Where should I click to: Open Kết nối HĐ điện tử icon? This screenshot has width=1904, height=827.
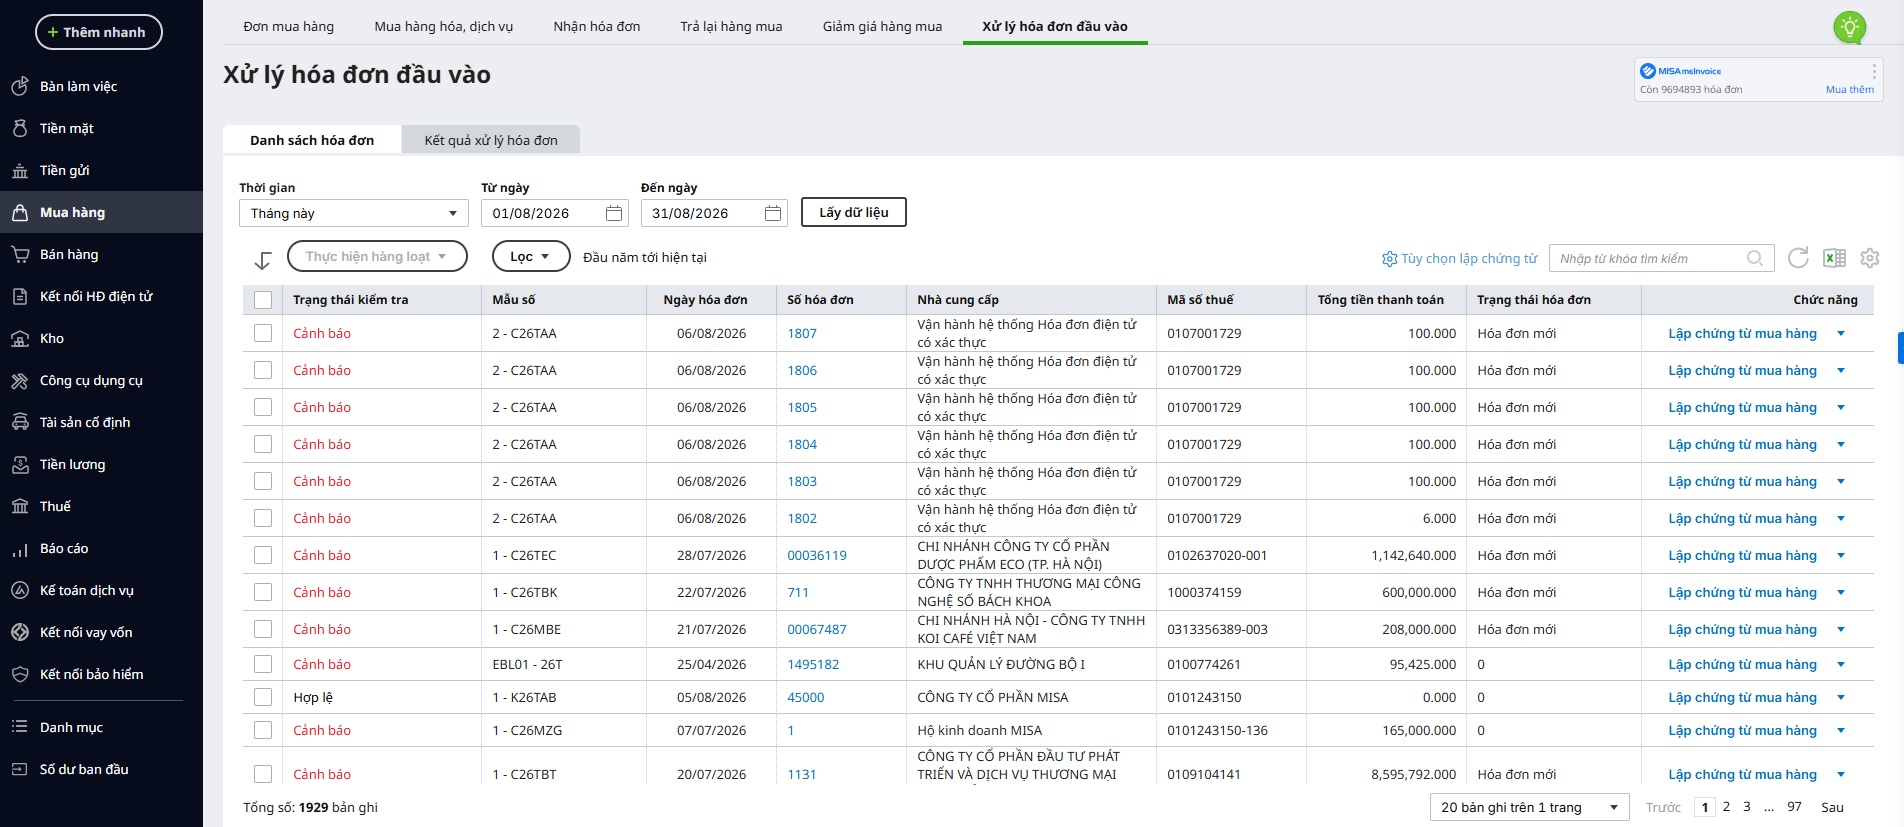(20, 296)
